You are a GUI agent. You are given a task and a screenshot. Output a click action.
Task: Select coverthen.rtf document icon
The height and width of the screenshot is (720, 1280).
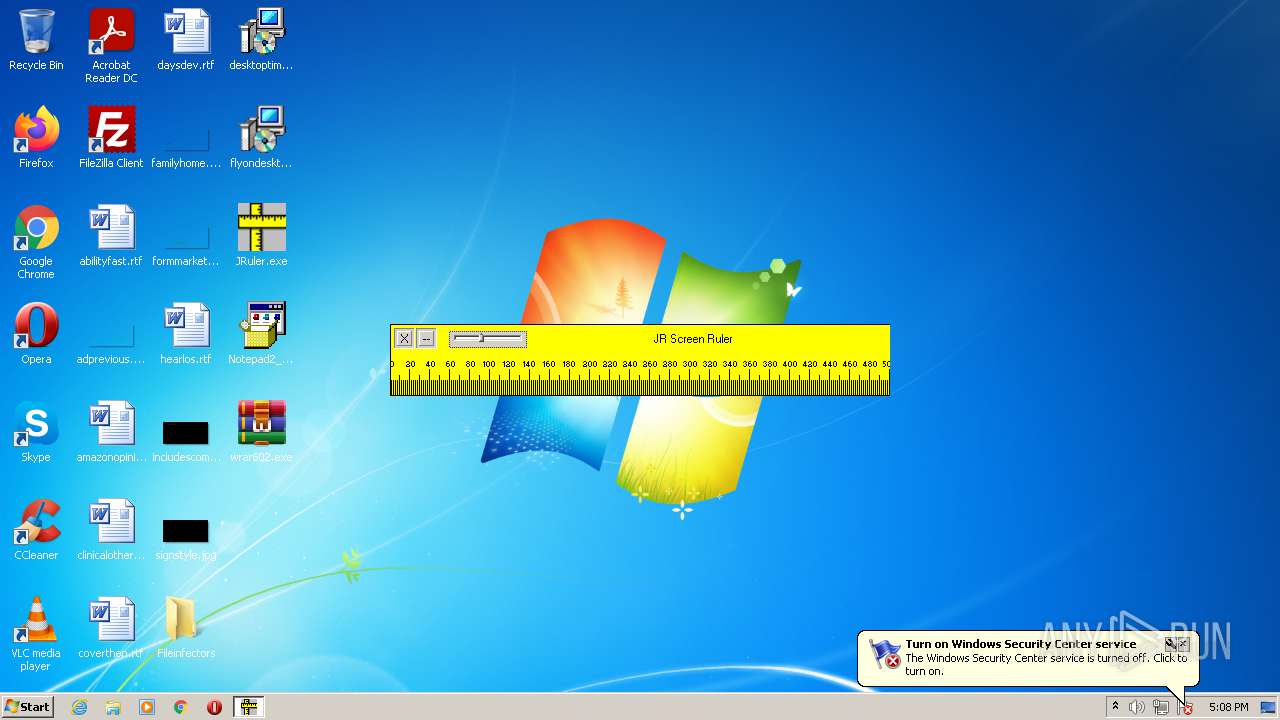tap(111, 628)
